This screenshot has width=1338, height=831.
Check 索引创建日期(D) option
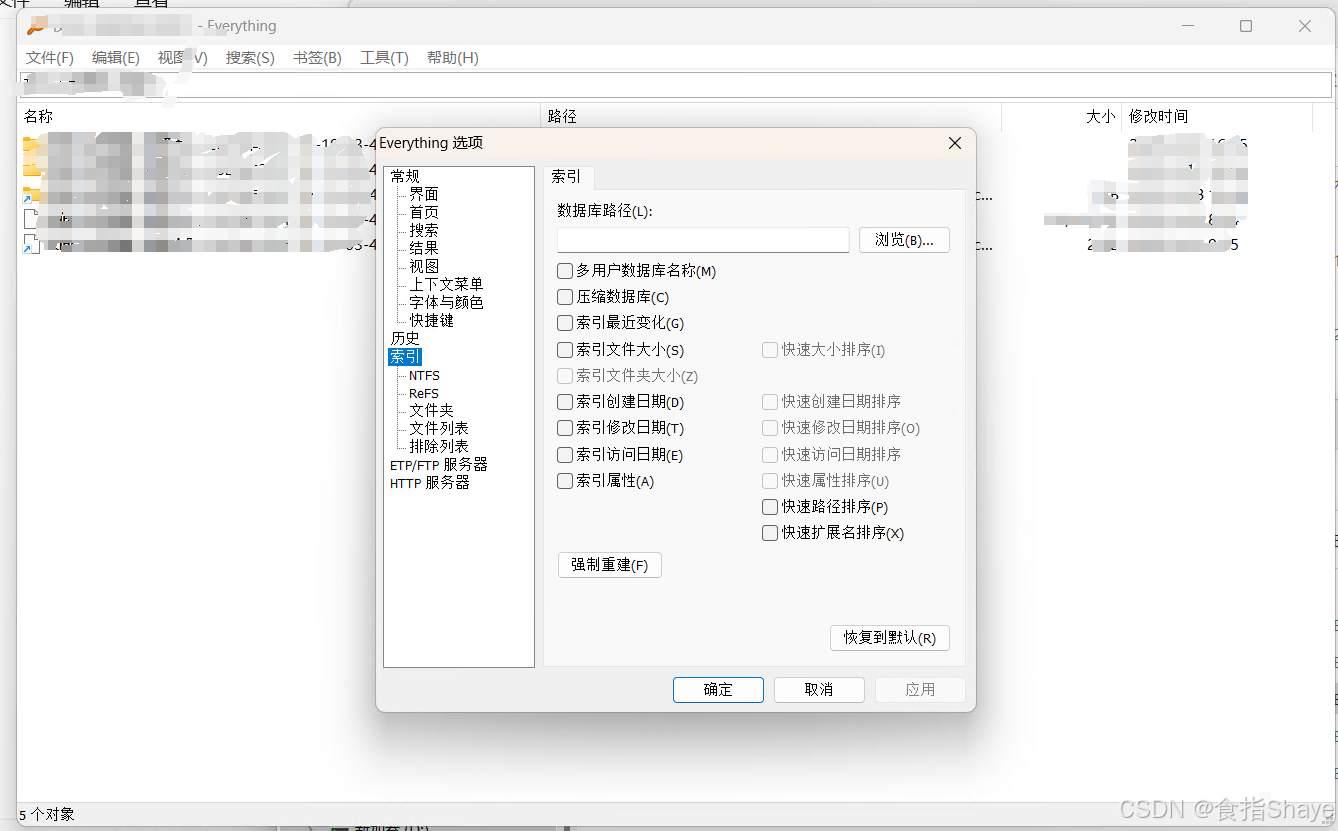click(620, 402)
